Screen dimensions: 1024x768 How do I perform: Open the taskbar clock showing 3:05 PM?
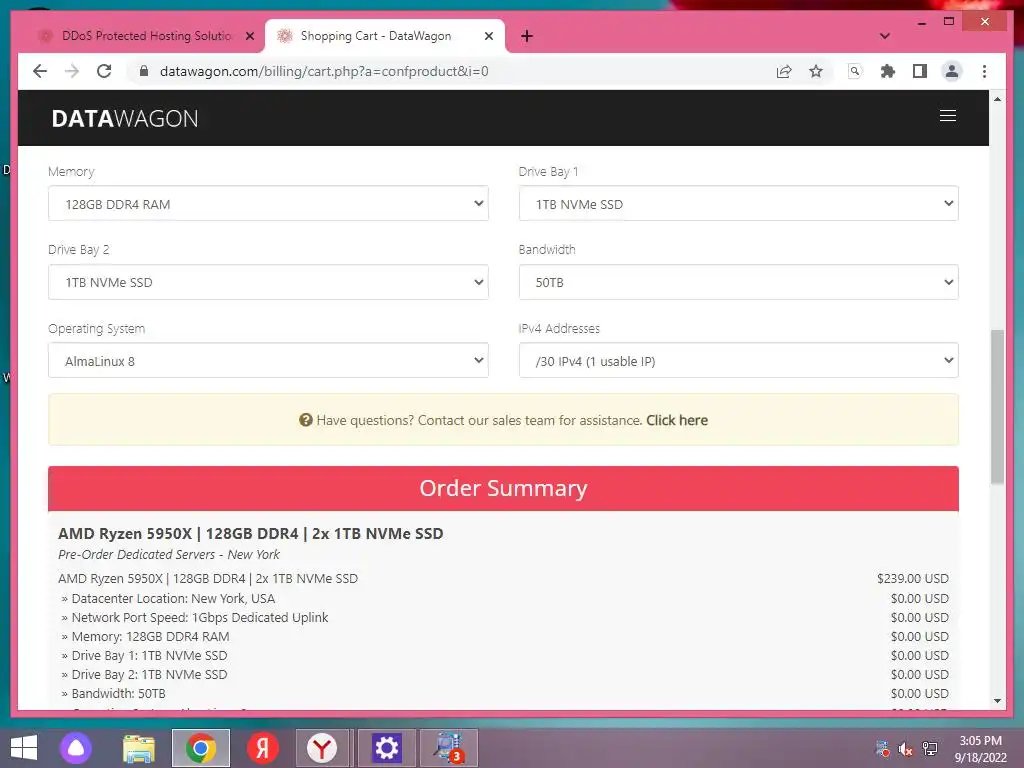click(980, 749)
